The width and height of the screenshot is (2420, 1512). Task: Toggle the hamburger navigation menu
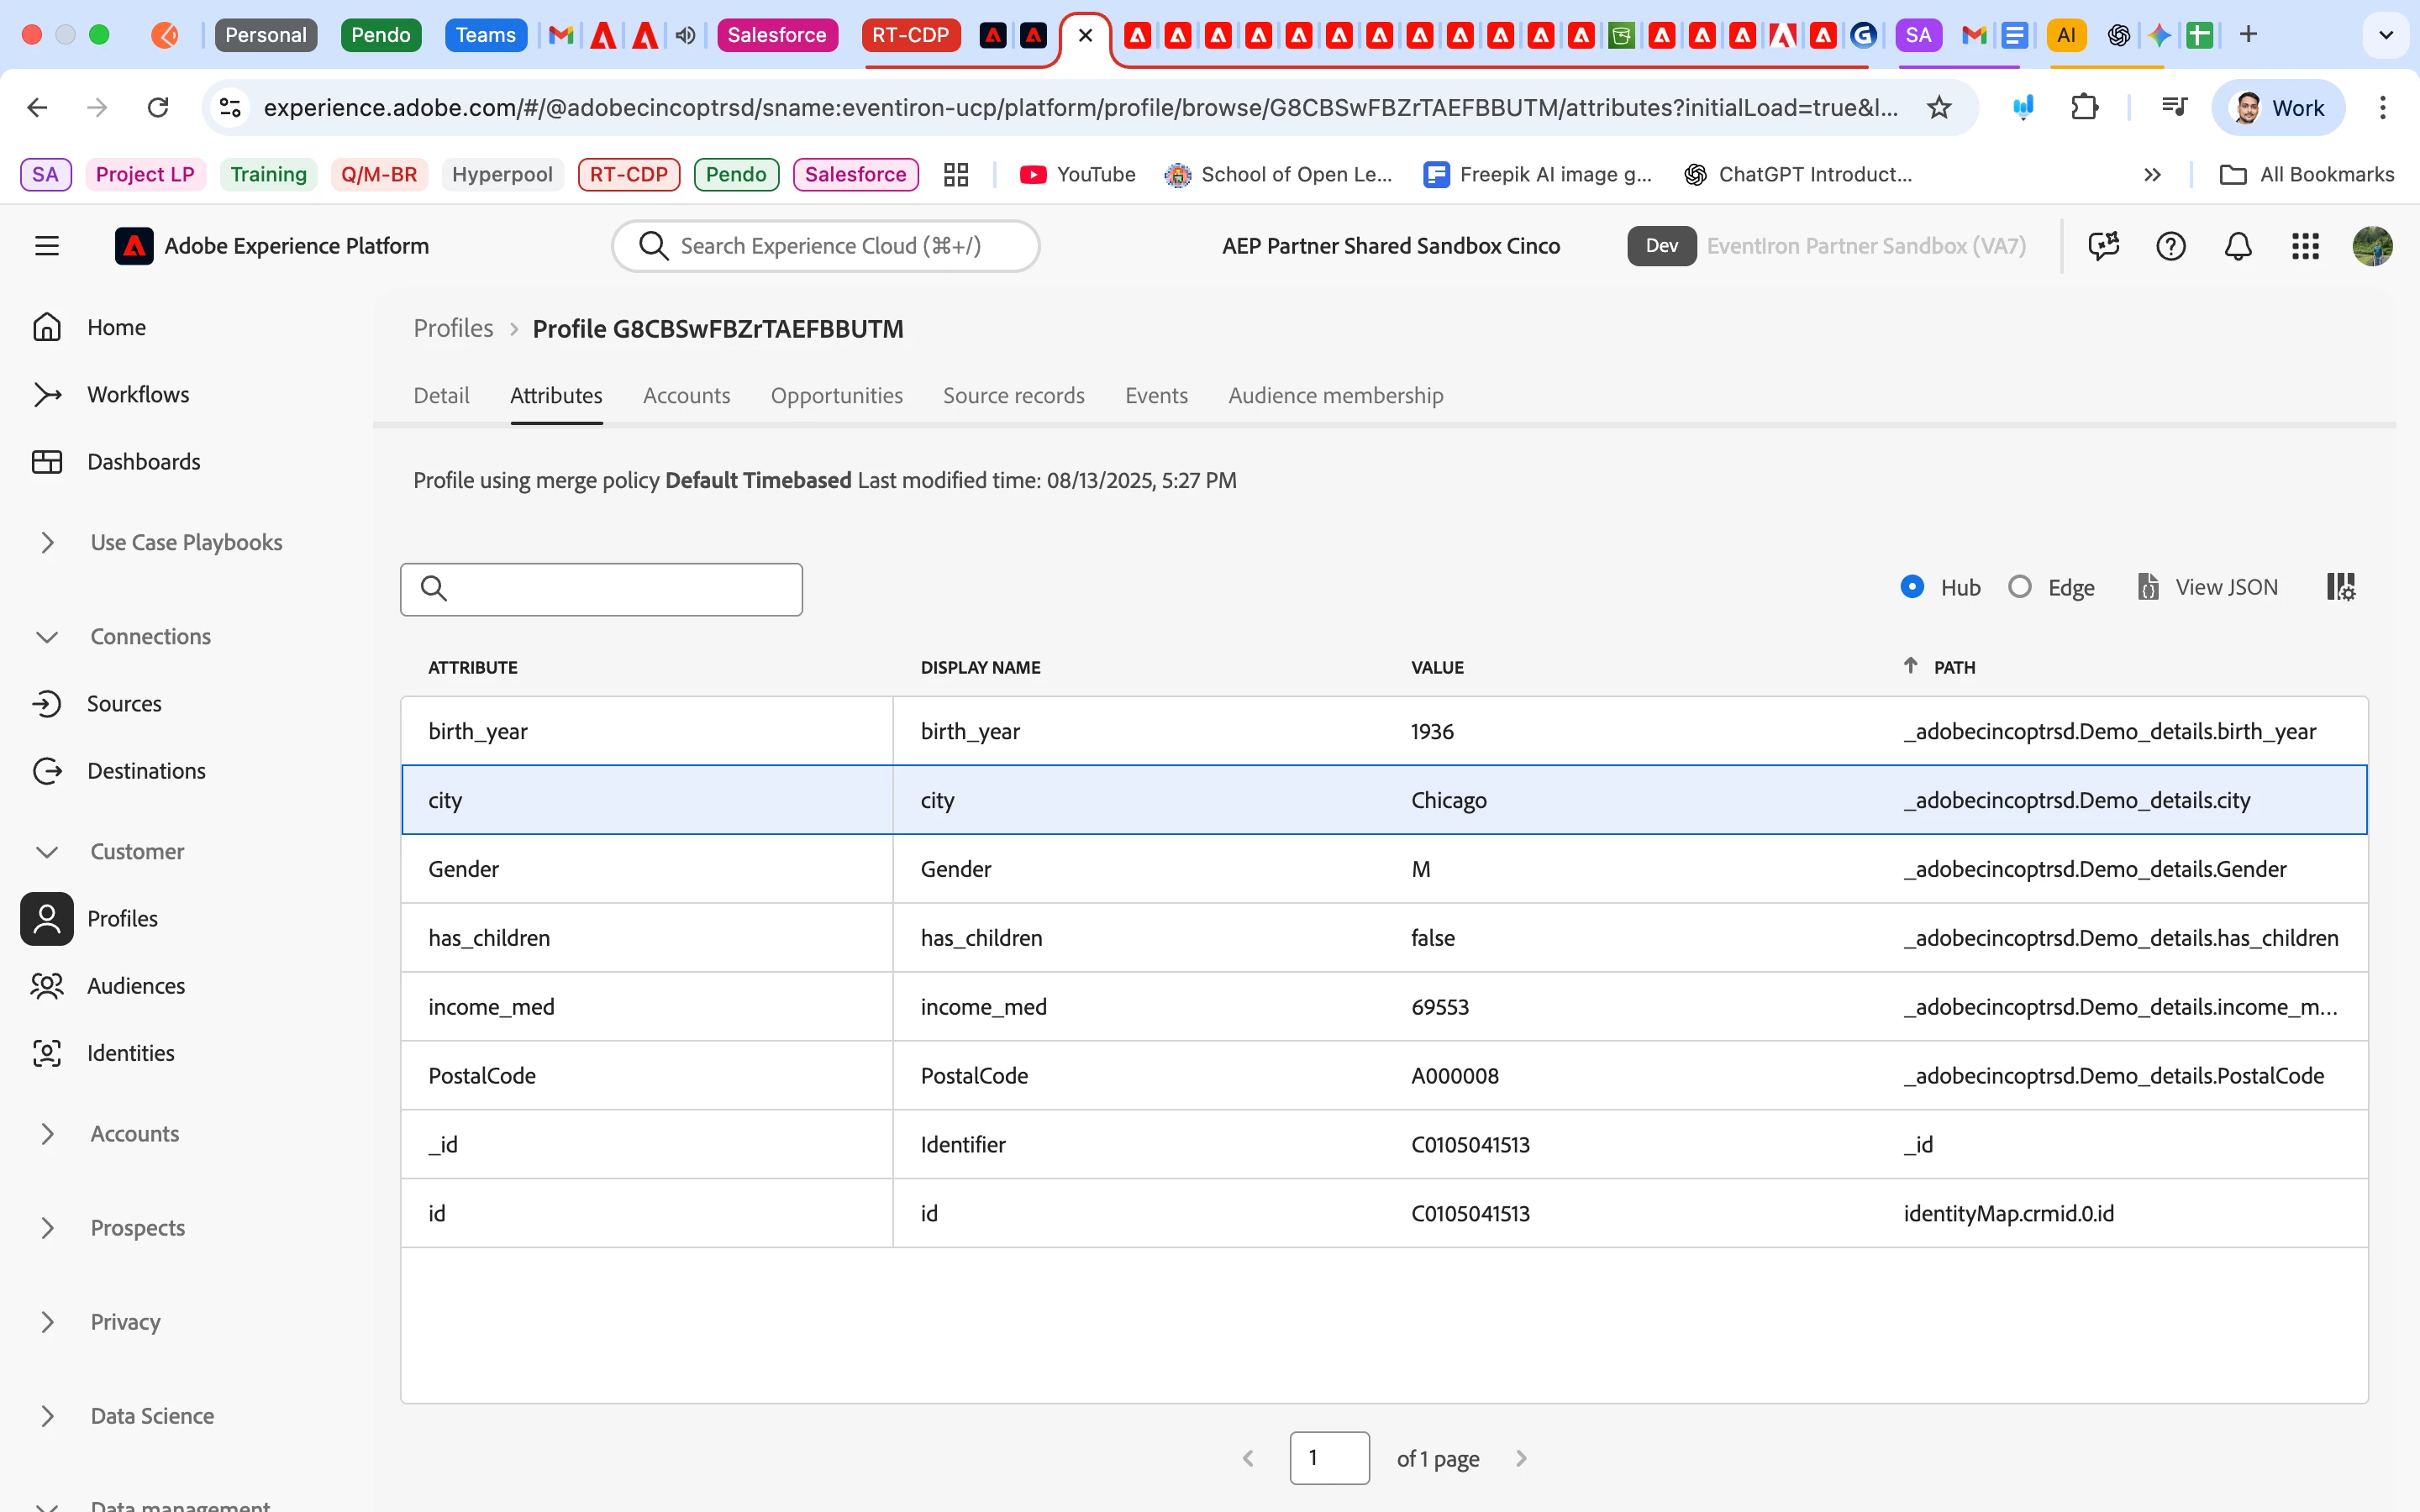pyautogui.click(x=47, y=246)
